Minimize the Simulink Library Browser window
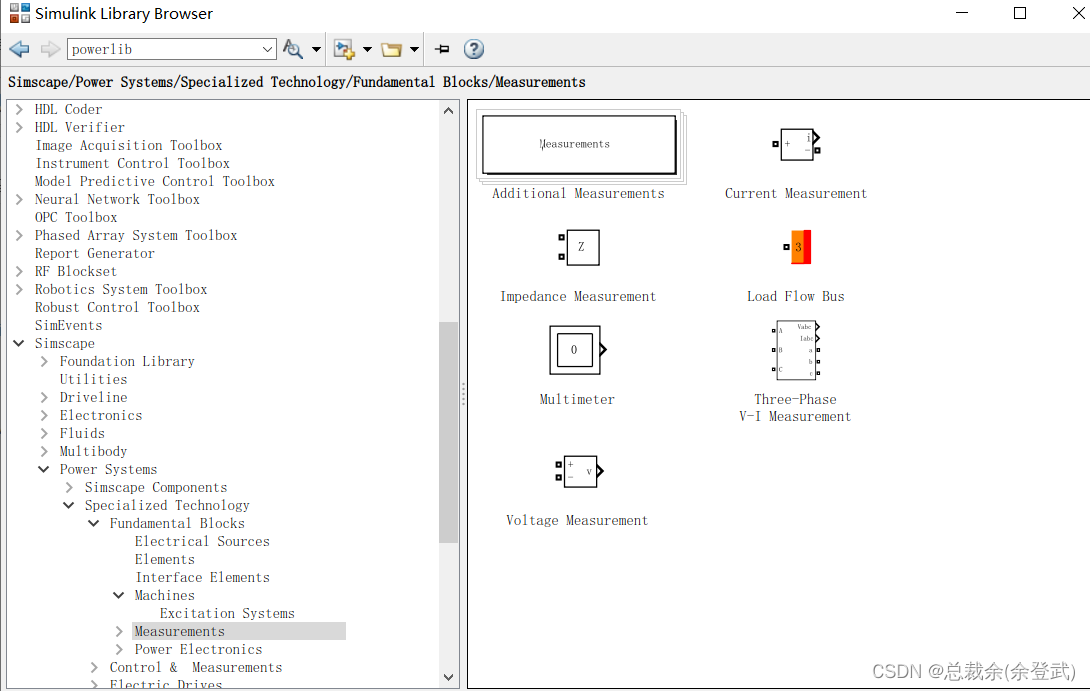The image size is (1090, 691). (962, 13)
